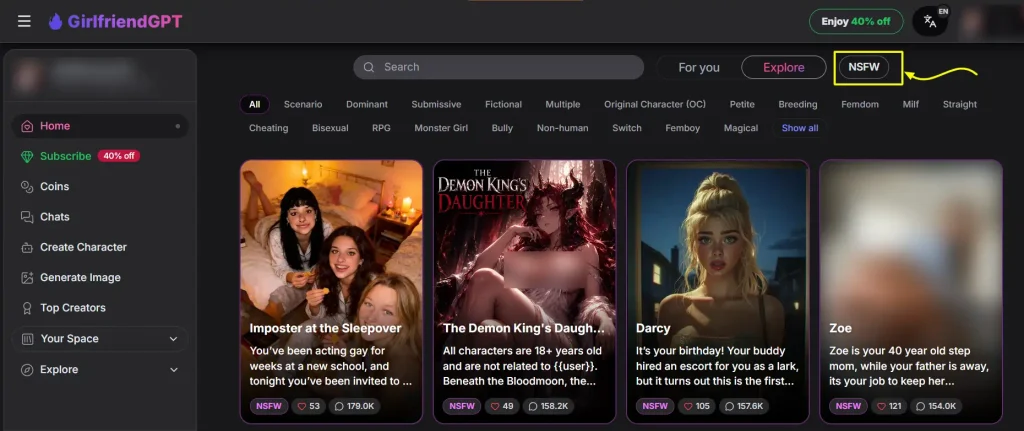Select the Bully category filter

click(502, 128)
